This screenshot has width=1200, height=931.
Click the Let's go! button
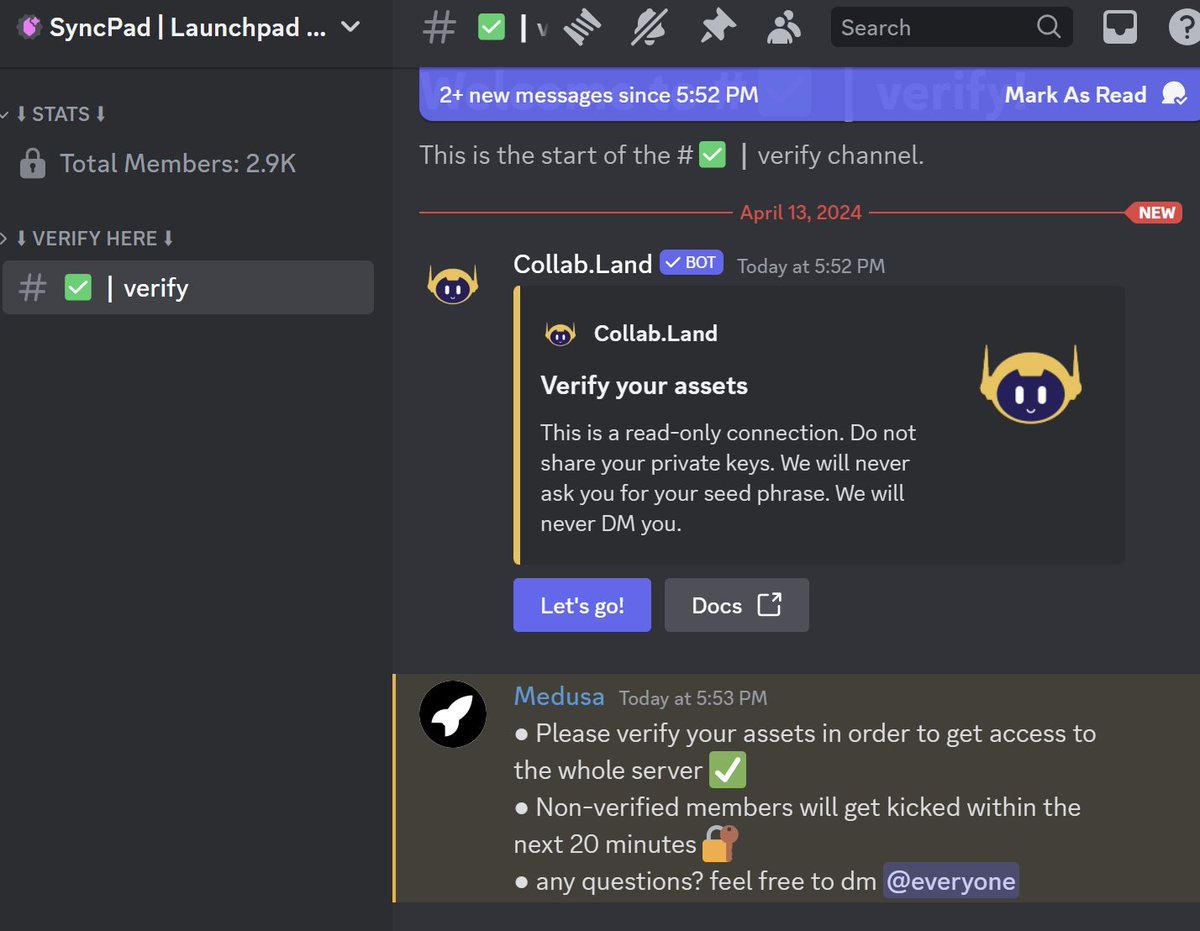point(582,605)
